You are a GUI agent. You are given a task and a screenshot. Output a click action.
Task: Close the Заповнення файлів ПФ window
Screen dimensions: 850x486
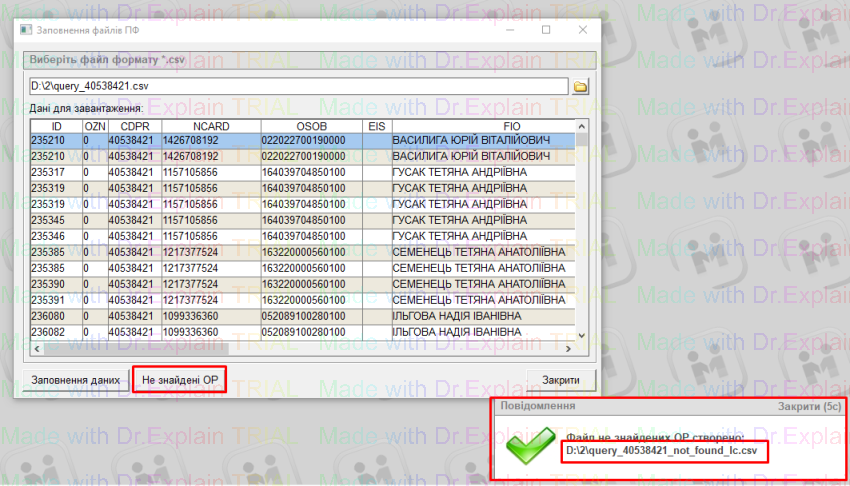coord(582,30)
